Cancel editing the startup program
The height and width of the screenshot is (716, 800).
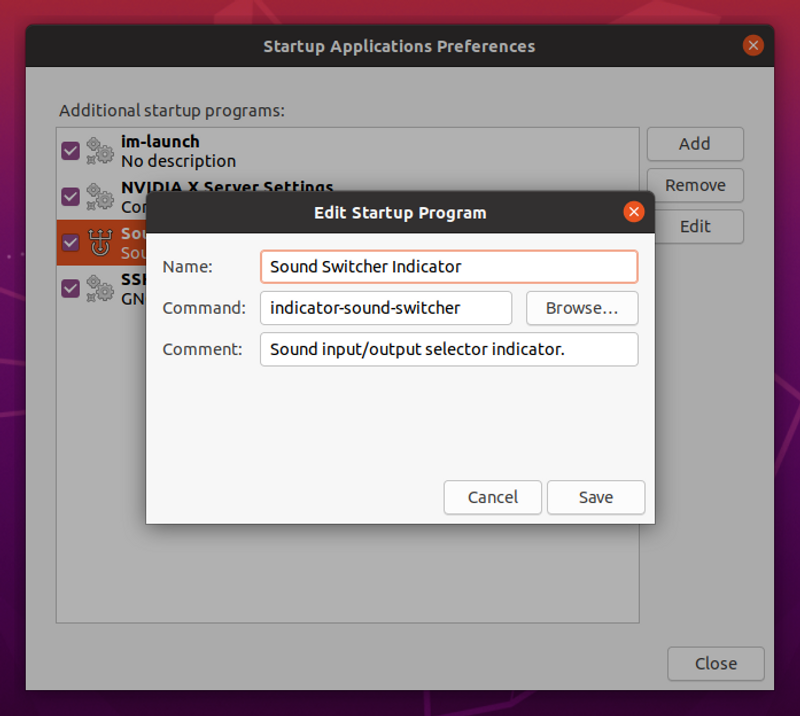coord(492,497)
